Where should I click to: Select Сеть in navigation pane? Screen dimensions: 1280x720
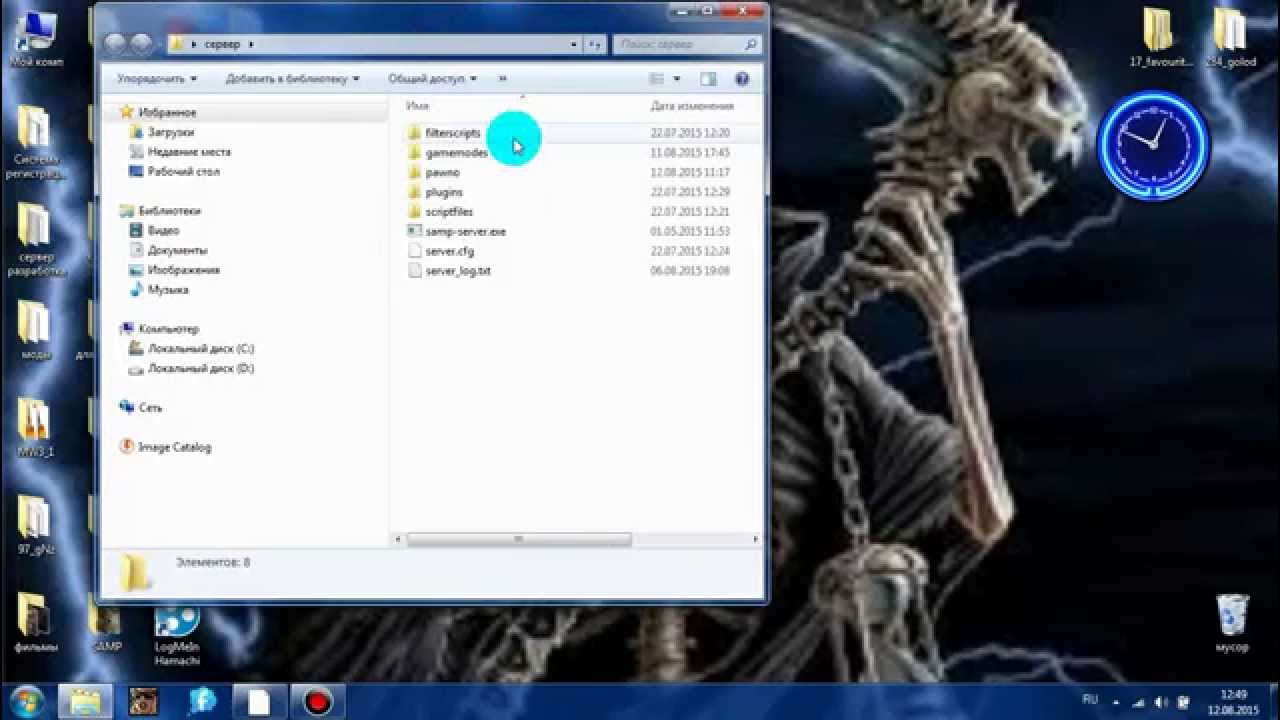pos(150,408)
